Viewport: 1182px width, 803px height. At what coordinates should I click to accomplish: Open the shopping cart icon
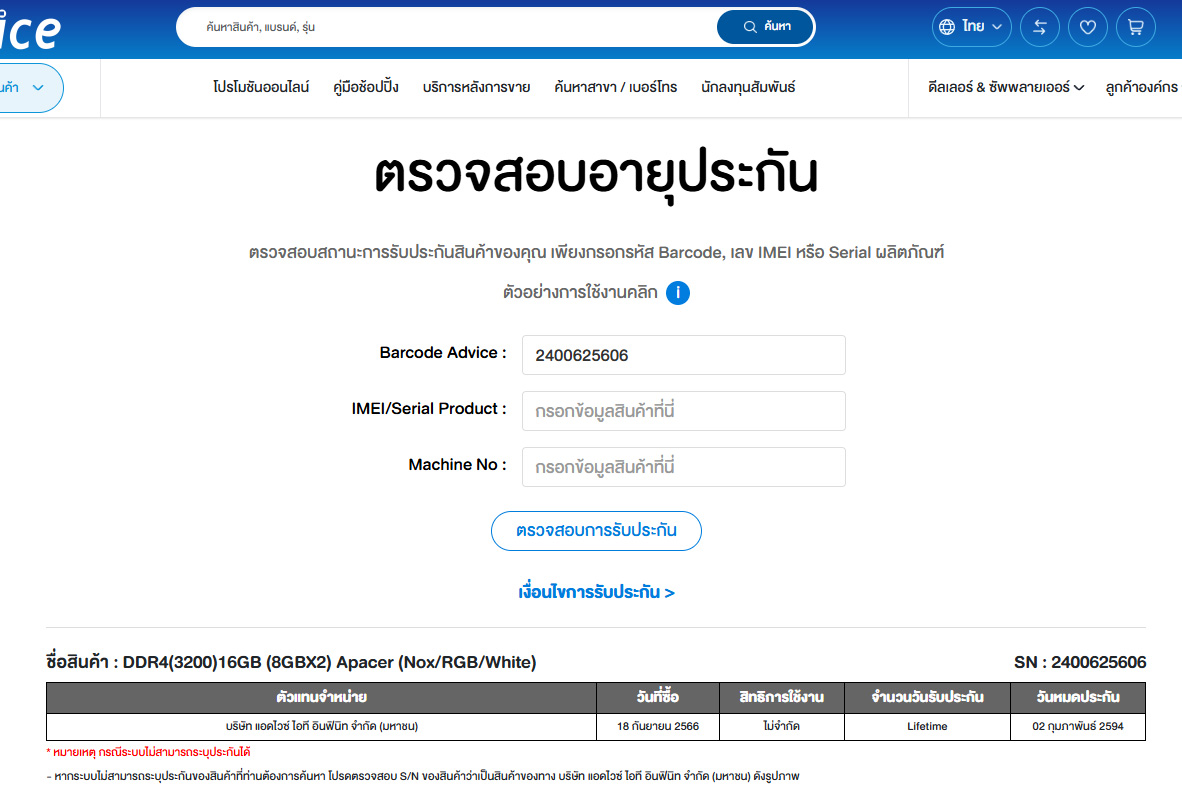click(1135, 27)
